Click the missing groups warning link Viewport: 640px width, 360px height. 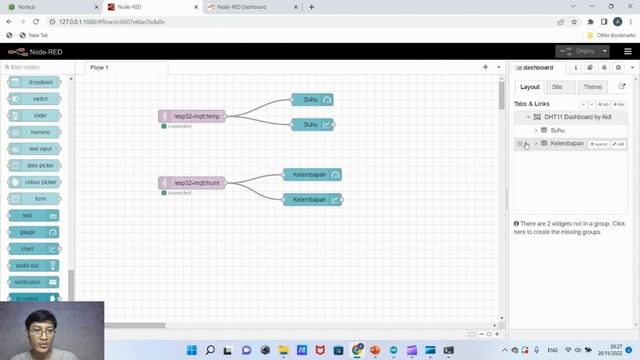point(569,228)
